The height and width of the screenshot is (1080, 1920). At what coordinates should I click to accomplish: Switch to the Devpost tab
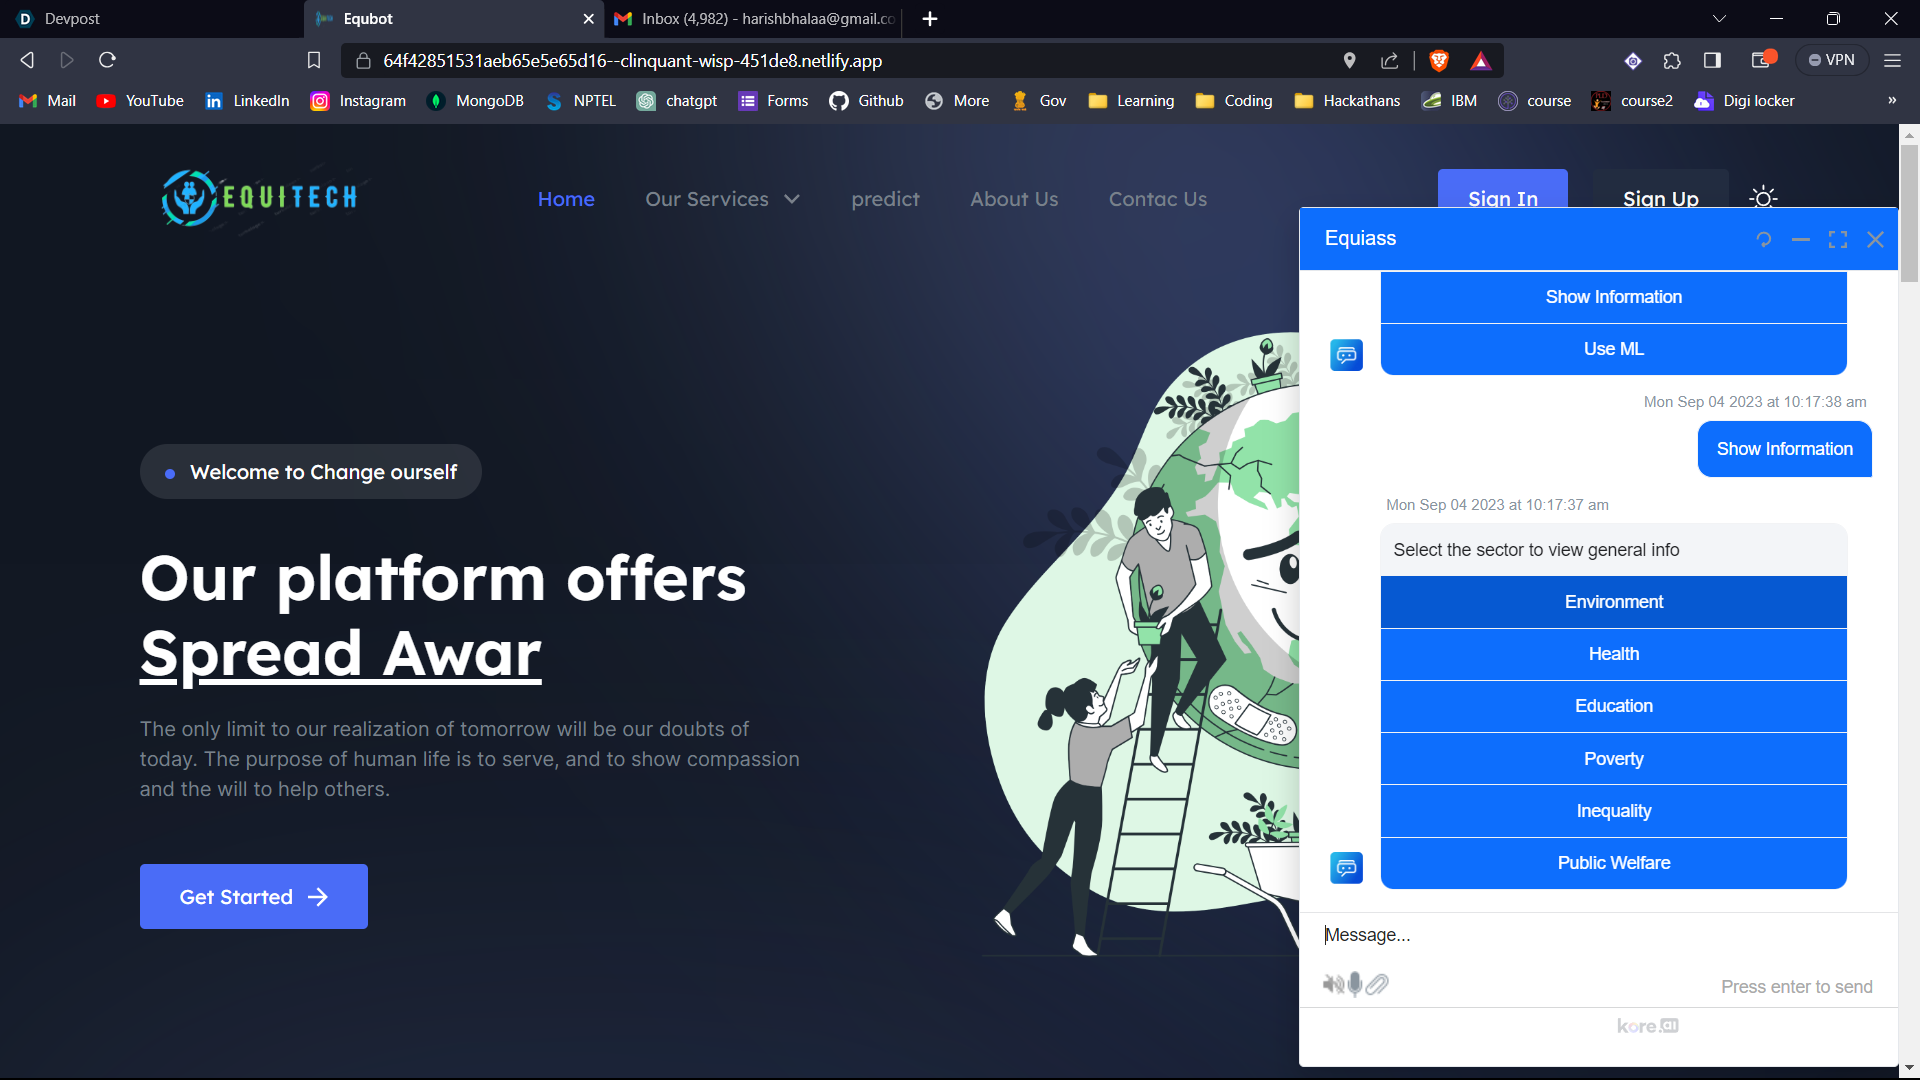pyautogui.click(x=72, y=19)
